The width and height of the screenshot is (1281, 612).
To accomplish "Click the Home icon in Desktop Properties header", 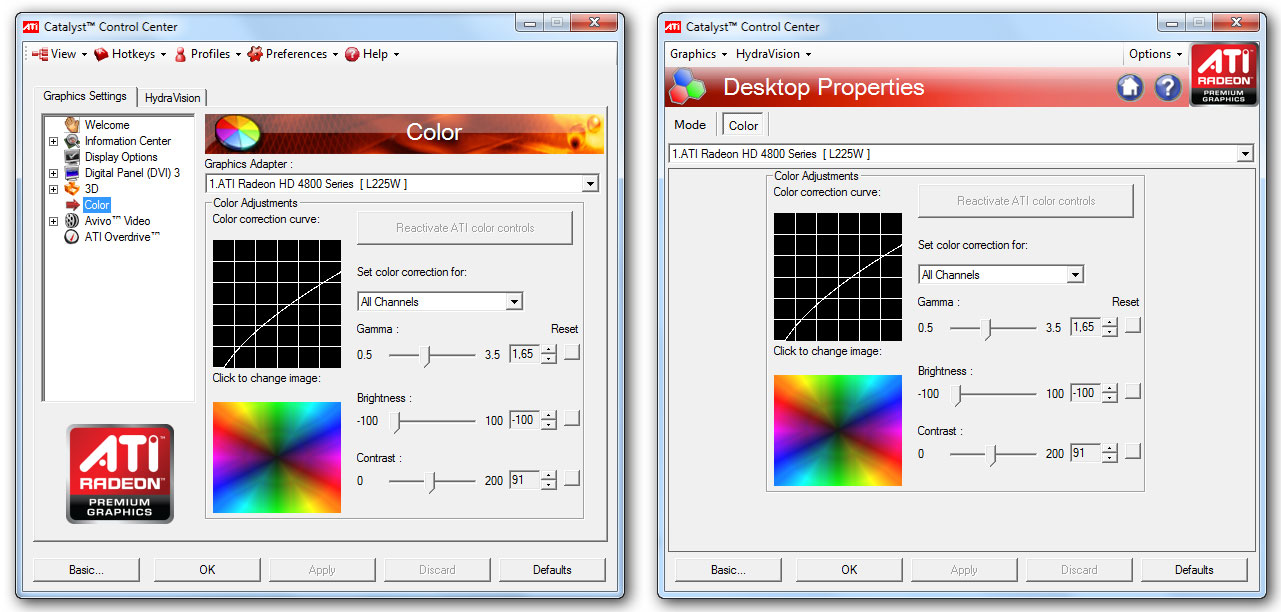I will click(x=1130, y=87).
